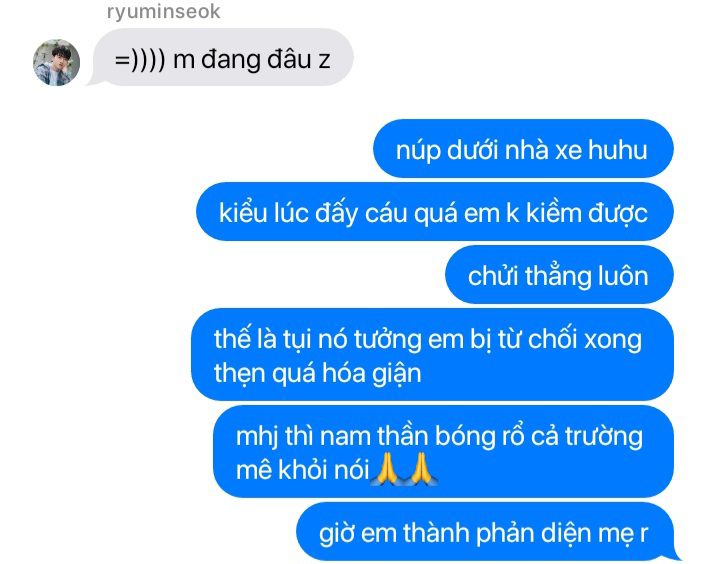Select the "núp dưới nhà xe huhu" bubble
The image size is (720, 564).
pos(523,148)
